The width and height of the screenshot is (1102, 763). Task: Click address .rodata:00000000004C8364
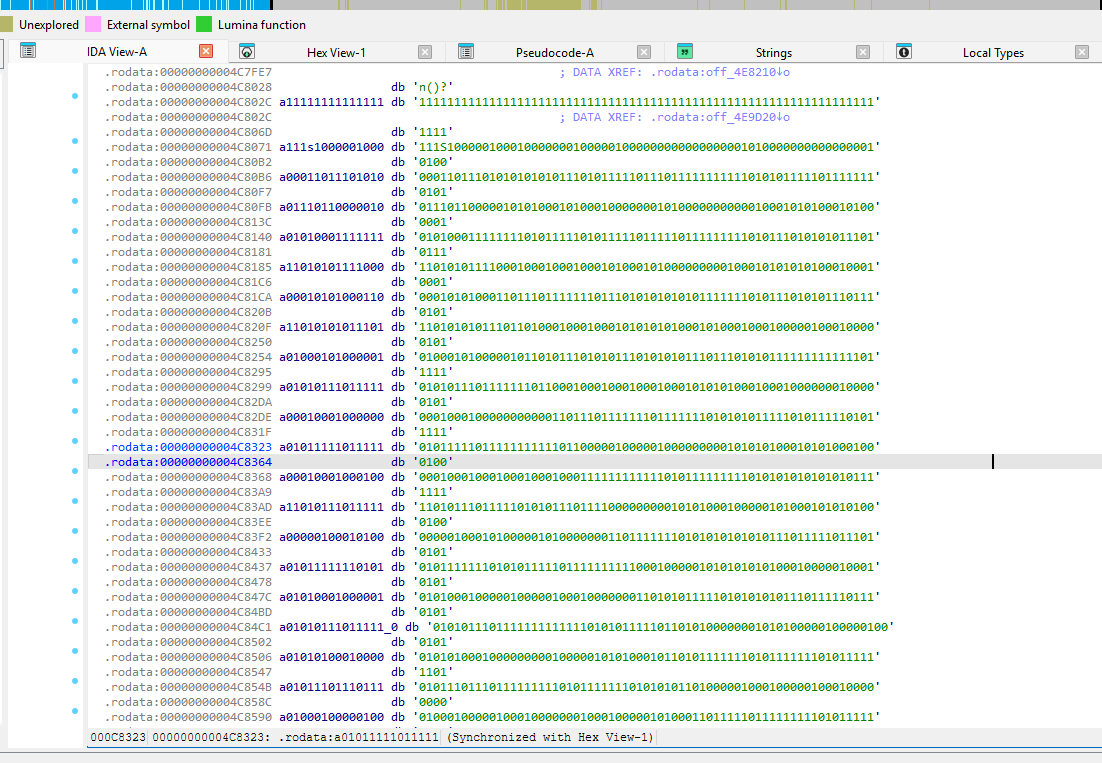[188, 462]
